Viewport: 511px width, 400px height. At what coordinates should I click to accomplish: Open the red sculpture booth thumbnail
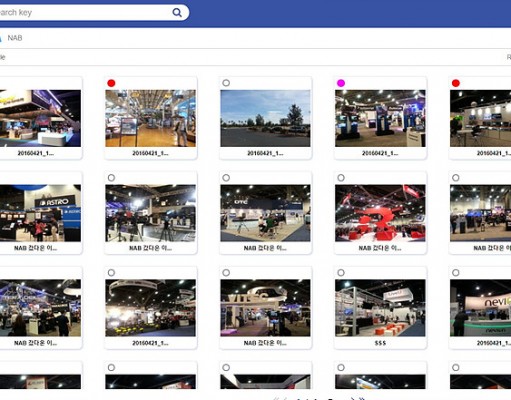[380, 213]
